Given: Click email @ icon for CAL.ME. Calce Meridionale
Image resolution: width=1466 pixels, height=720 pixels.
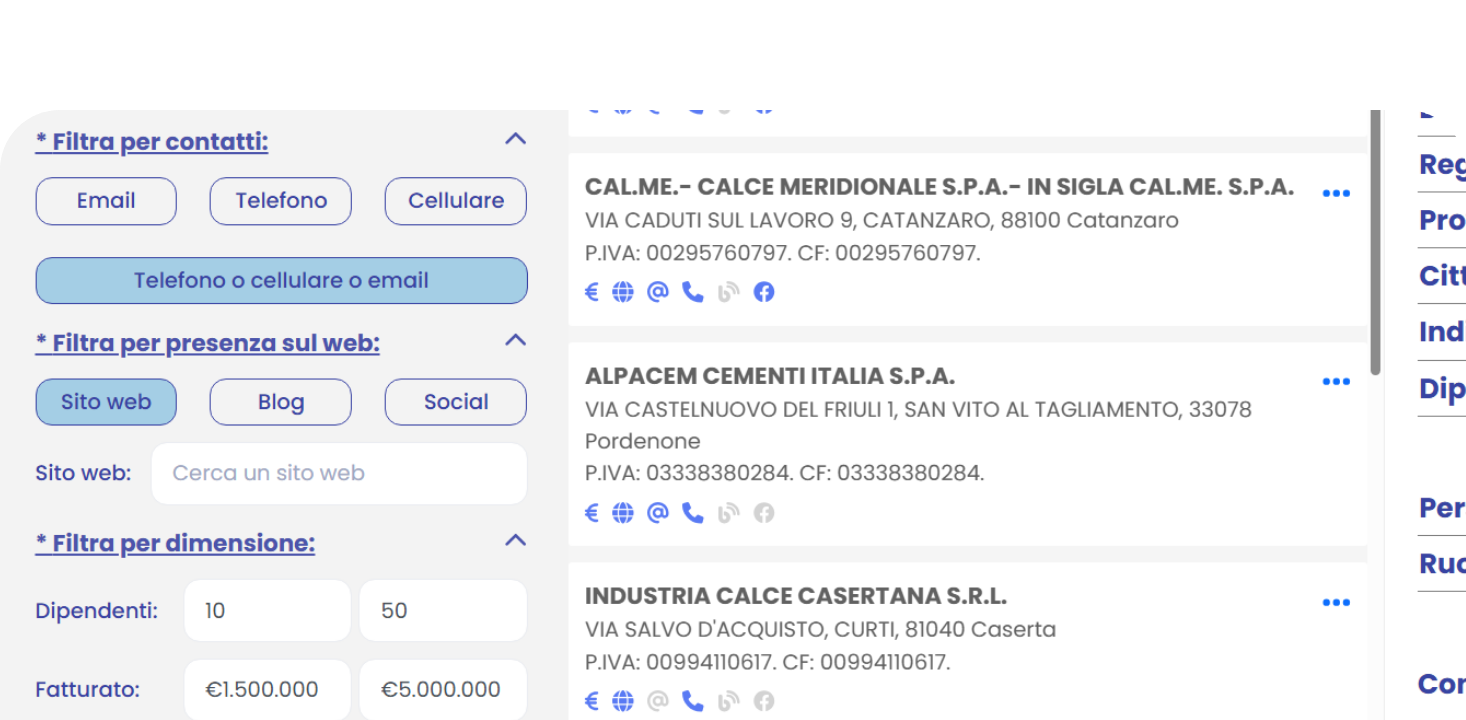Looking at the screenshot, I should tap(657, 292).
